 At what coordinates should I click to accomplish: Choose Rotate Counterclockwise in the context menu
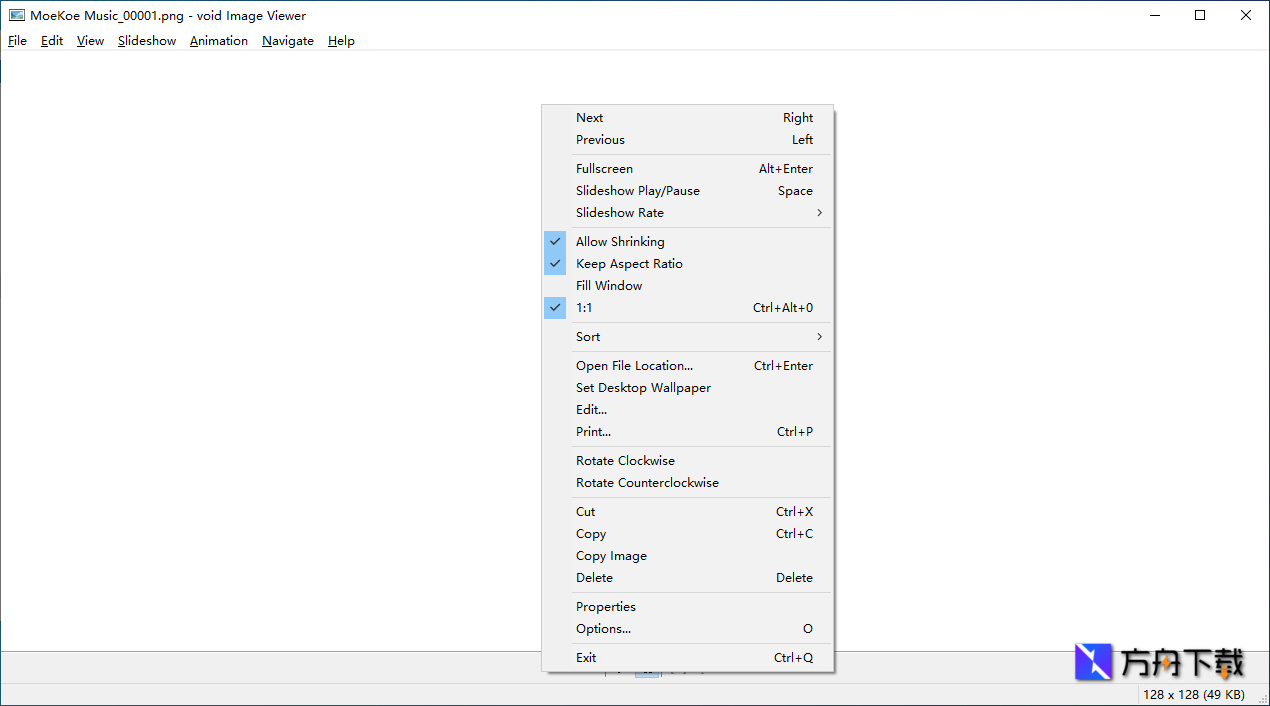coord(647,483)
